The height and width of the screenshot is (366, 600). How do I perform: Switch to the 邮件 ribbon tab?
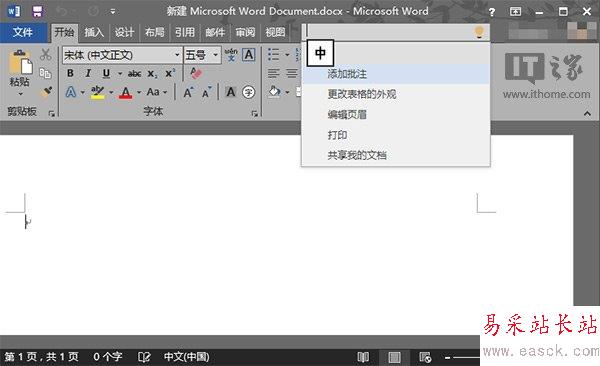(215, 32)
